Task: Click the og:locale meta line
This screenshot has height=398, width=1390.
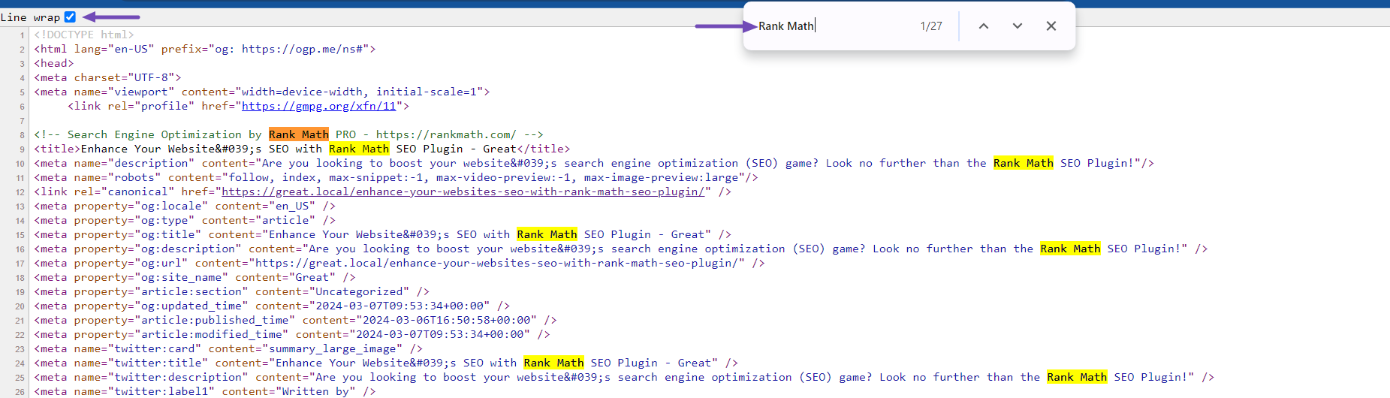Action: pos(184,205)
